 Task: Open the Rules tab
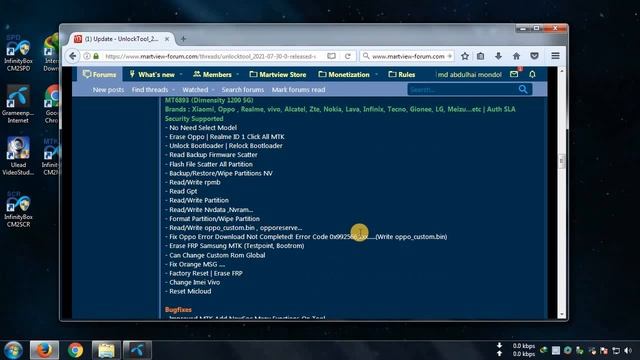402,74
